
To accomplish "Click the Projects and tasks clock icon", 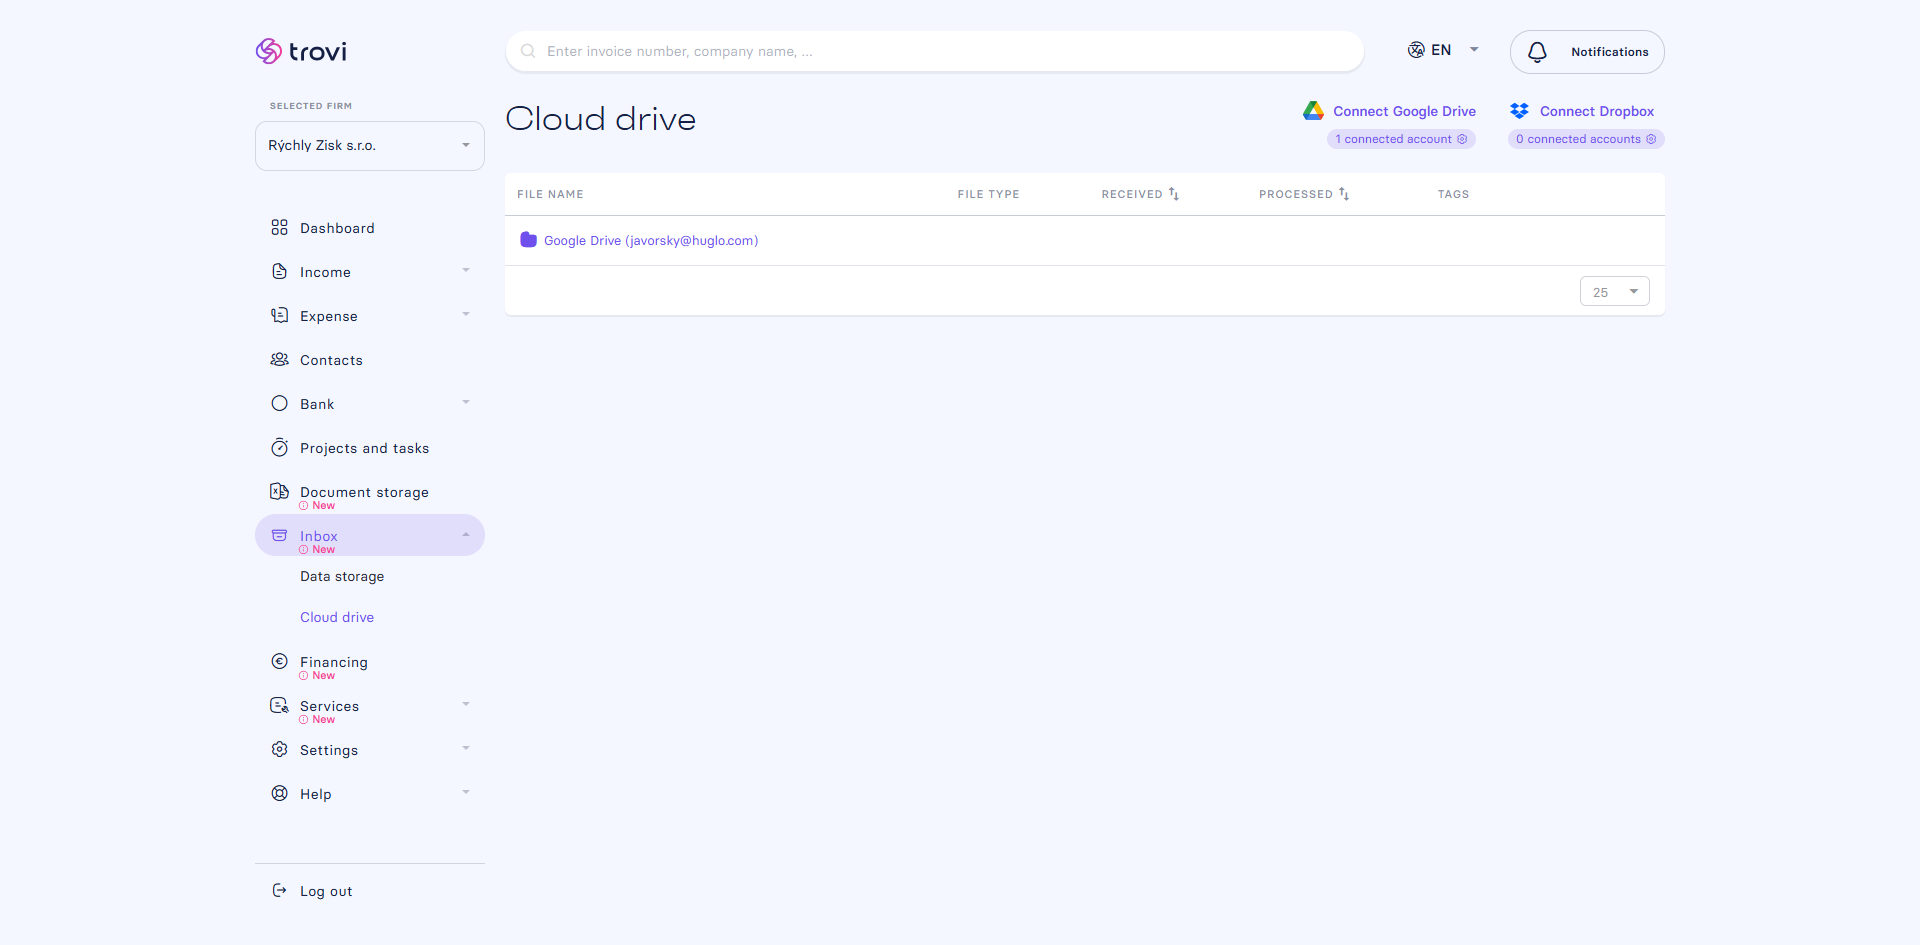I will (279, 448).
